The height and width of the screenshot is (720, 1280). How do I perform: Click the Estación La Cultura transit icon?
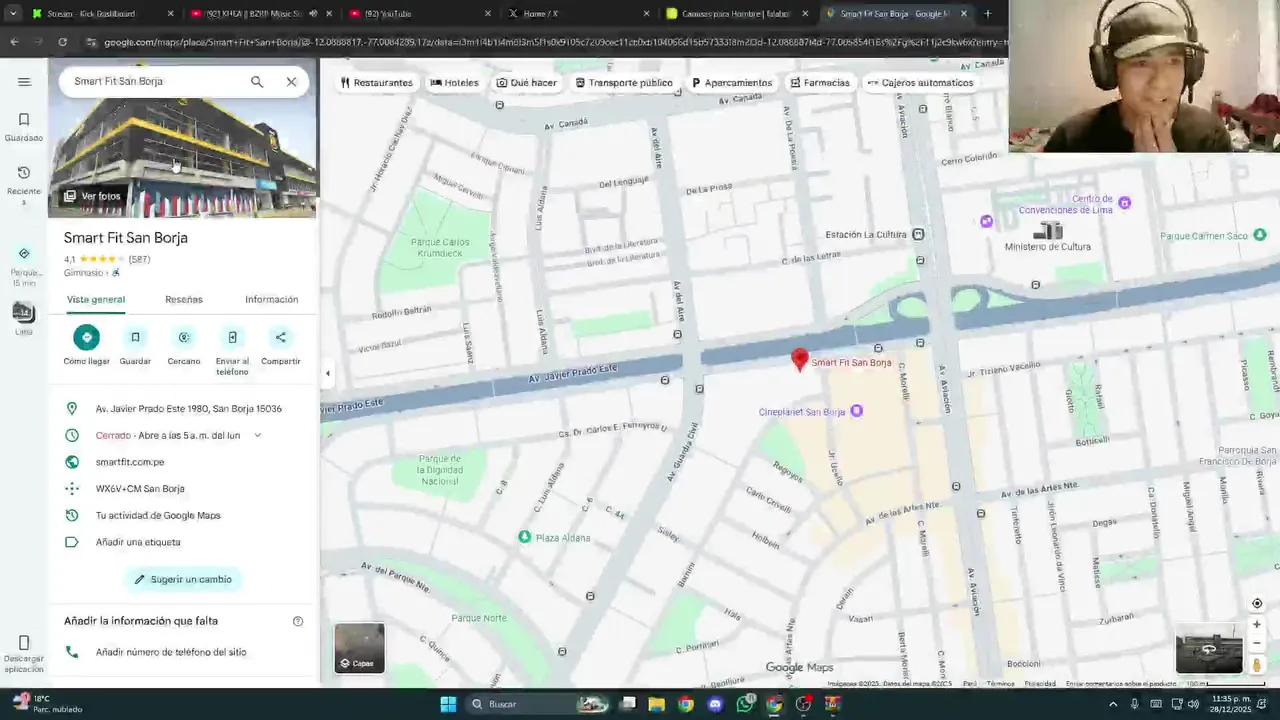click(x=918, y=234)
